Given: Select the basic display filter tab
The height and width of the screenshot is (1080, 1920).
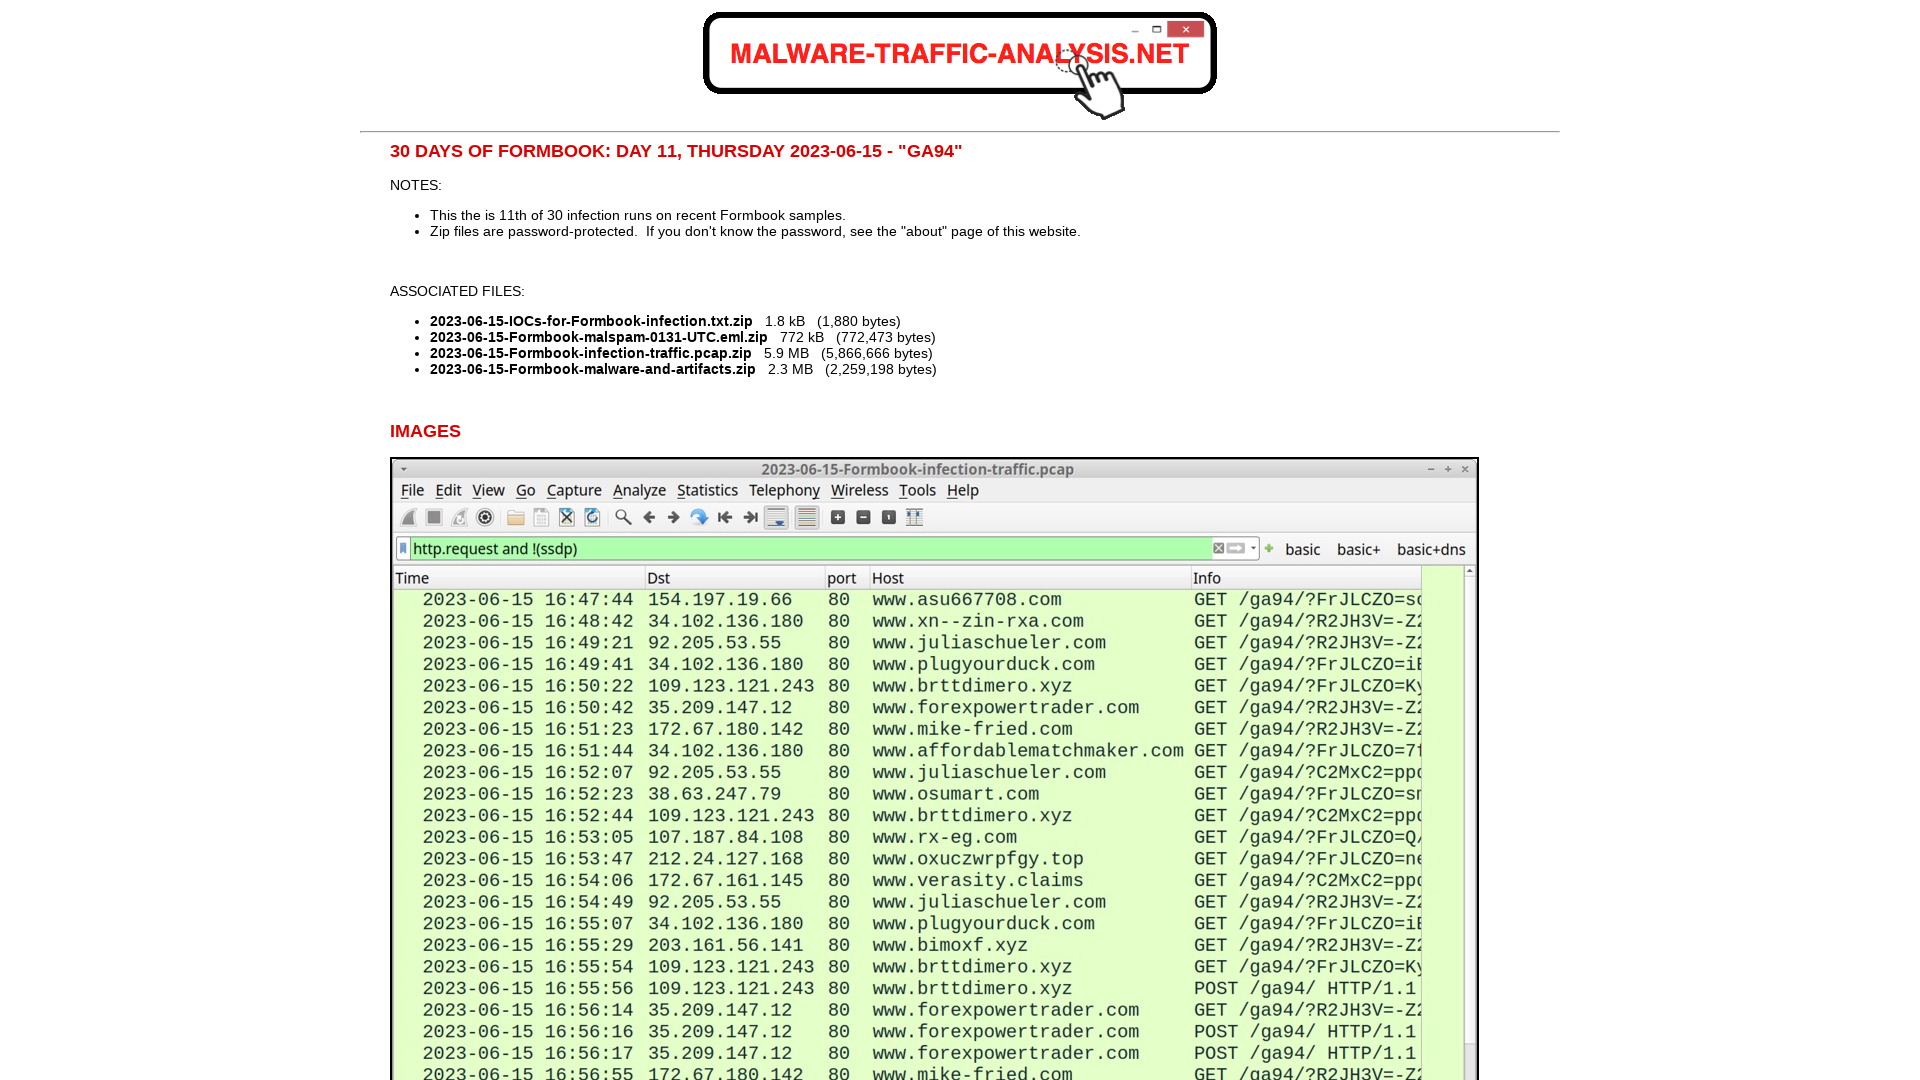Looking at the screenshot, I should pyautogui.click(x=1300, y=549).
